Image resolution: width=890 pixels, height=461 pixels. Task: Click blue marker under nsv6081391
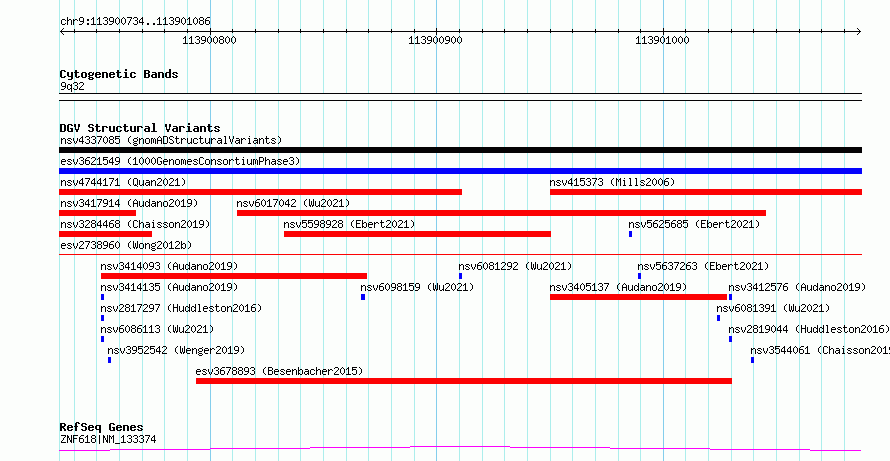click(x=719, y=318)
